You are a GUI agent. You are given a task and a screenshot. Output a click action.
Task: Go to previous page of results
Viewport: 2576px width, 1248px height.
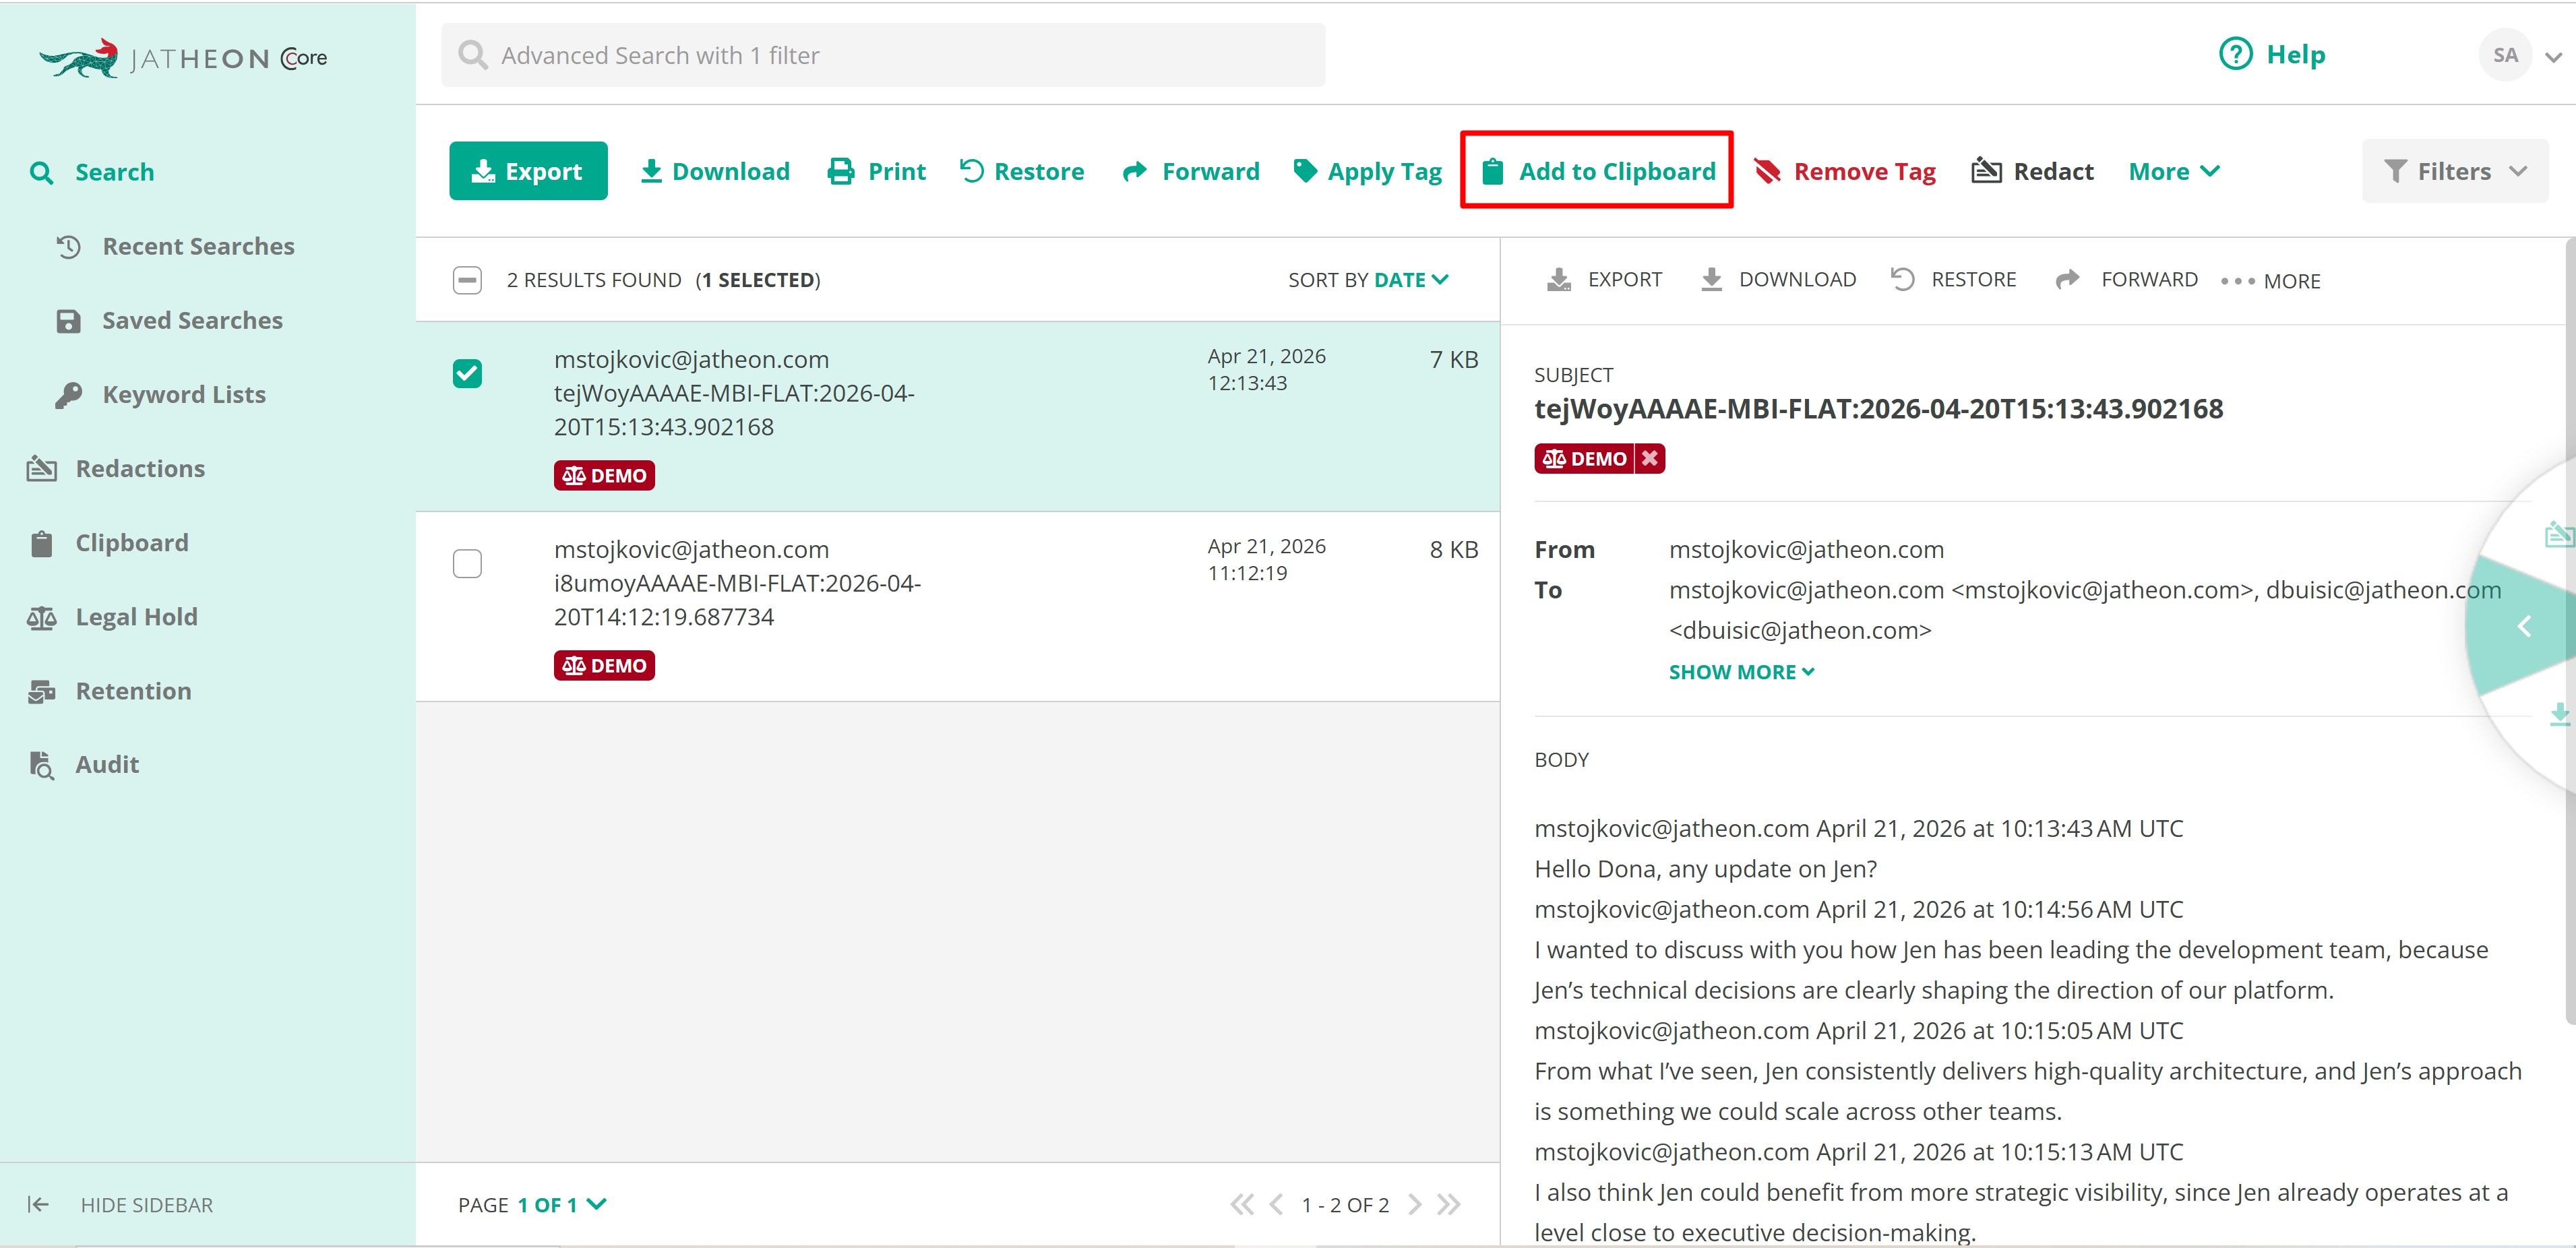coord(1275,1204)
